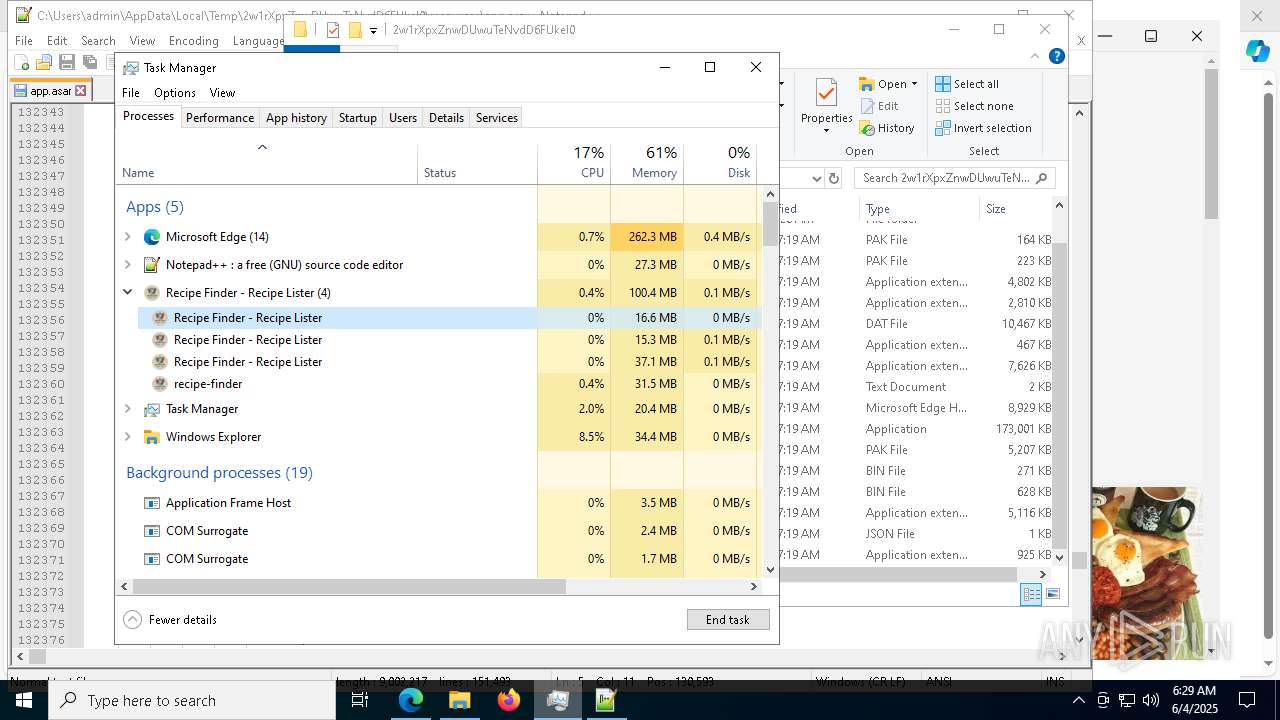Click the volume icon in system tray
This screenshot has width=1280, height=720.
click(x=1151, y=700)
